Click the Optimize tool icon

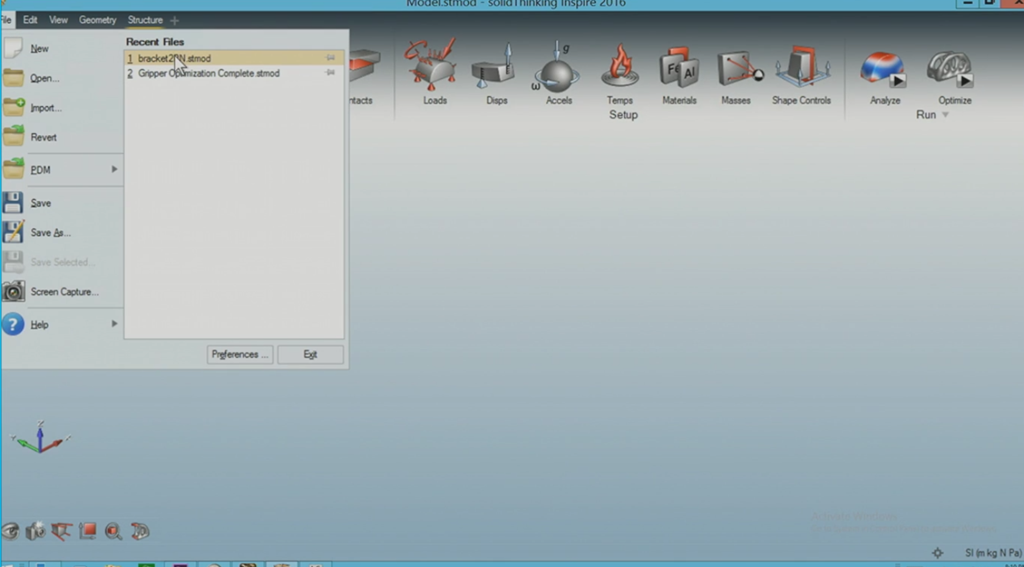click(x=952, y=71)
